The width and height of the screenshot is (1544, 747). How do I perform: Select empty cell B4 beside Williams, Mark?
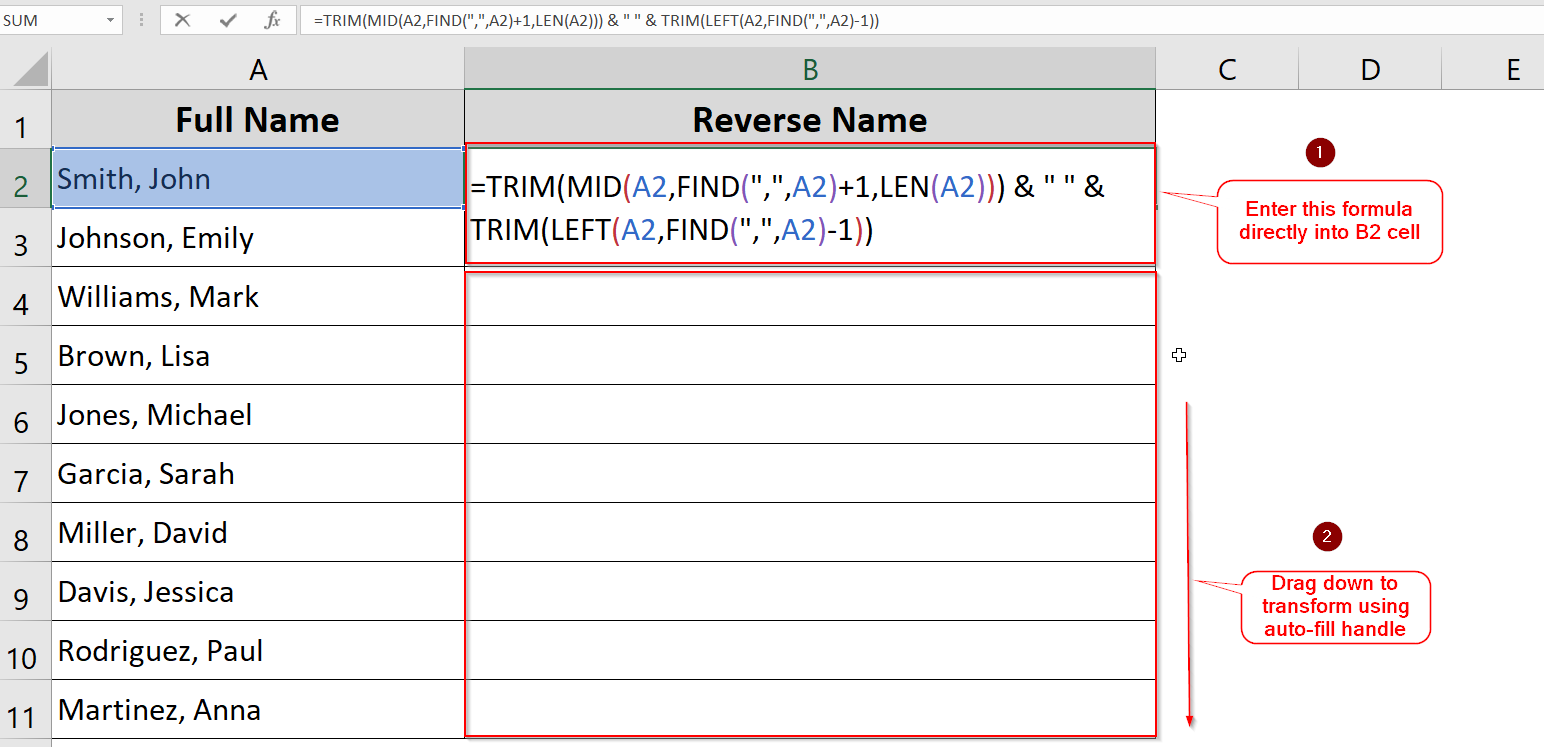coord(810,296)
